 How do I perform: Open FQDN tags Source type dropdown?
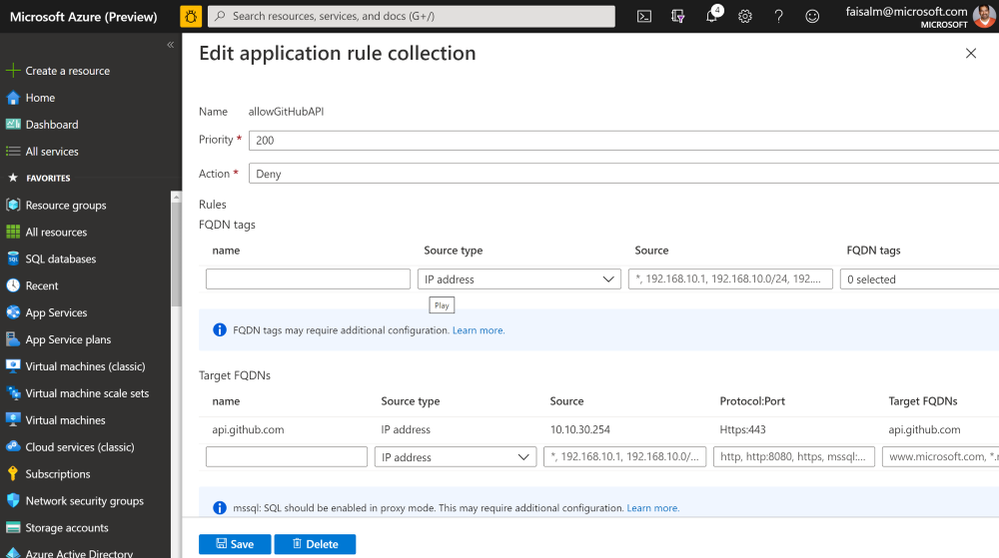[519, 279]
